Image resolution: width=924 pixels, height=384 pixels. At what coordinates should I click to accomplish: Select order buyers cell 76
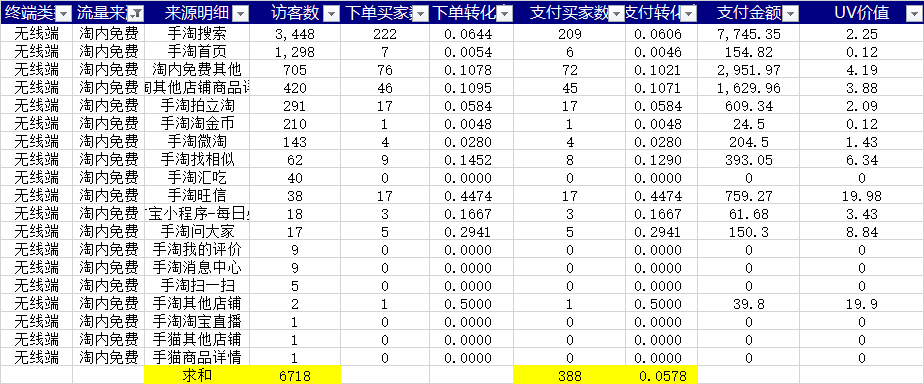pos(385,70)
